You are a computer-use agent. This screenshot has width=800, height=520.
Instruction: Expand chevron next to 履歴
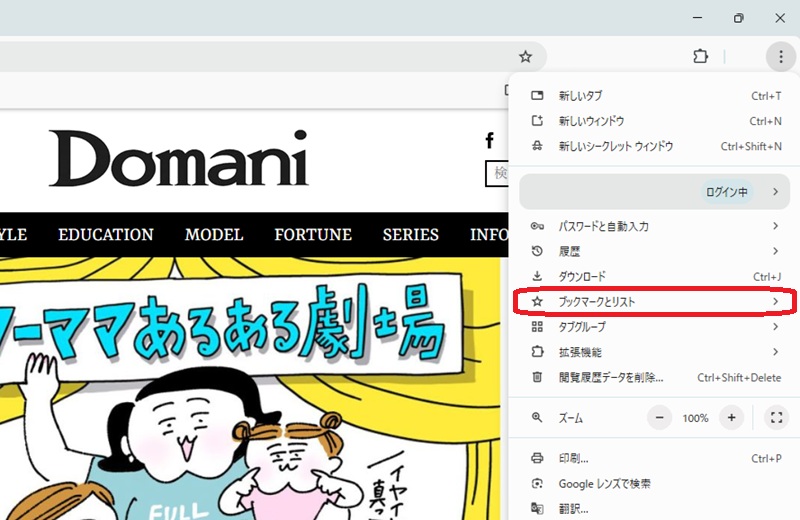coord(776,251)
